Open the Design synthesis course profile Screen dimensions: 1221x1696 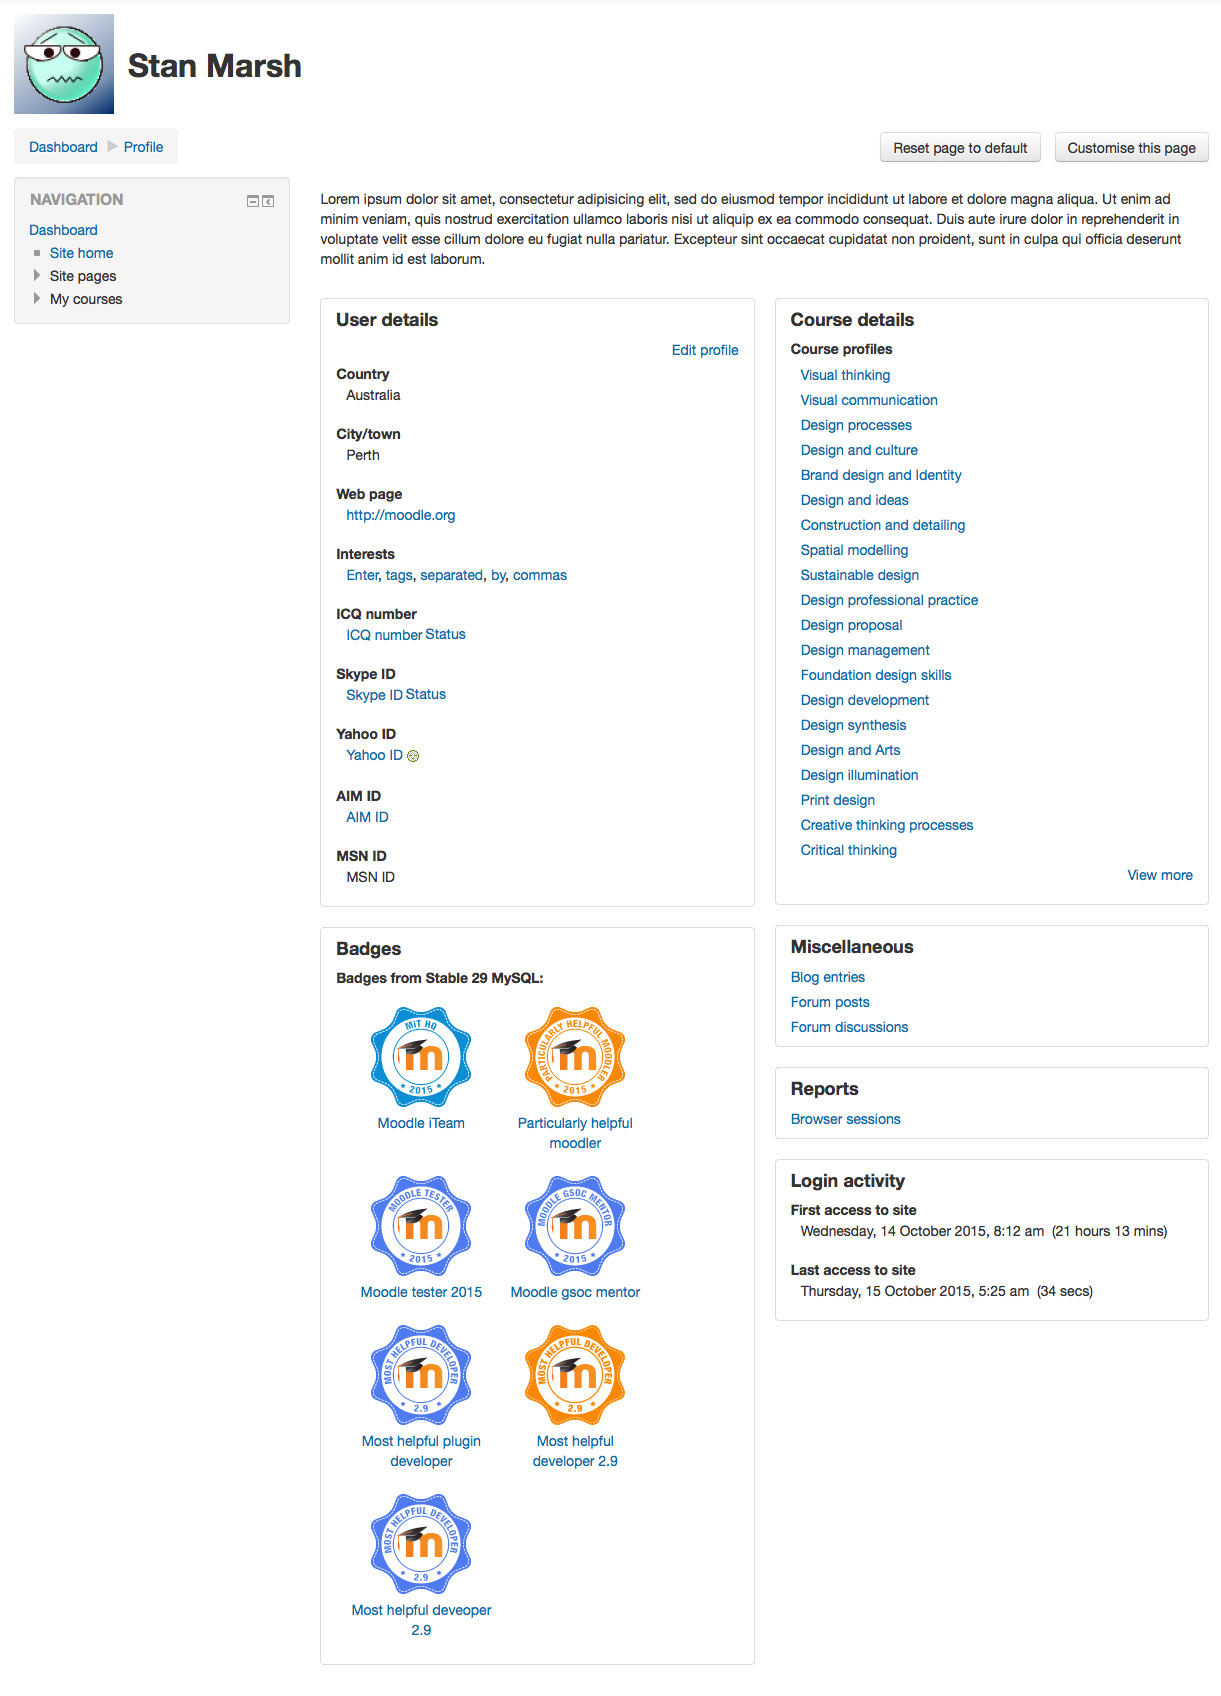(x=853, y=725)
